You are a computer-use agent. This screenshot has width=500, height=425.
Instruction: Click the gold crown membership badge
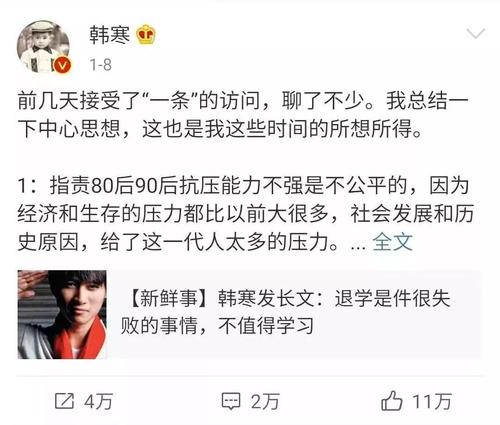coord(146,34)
